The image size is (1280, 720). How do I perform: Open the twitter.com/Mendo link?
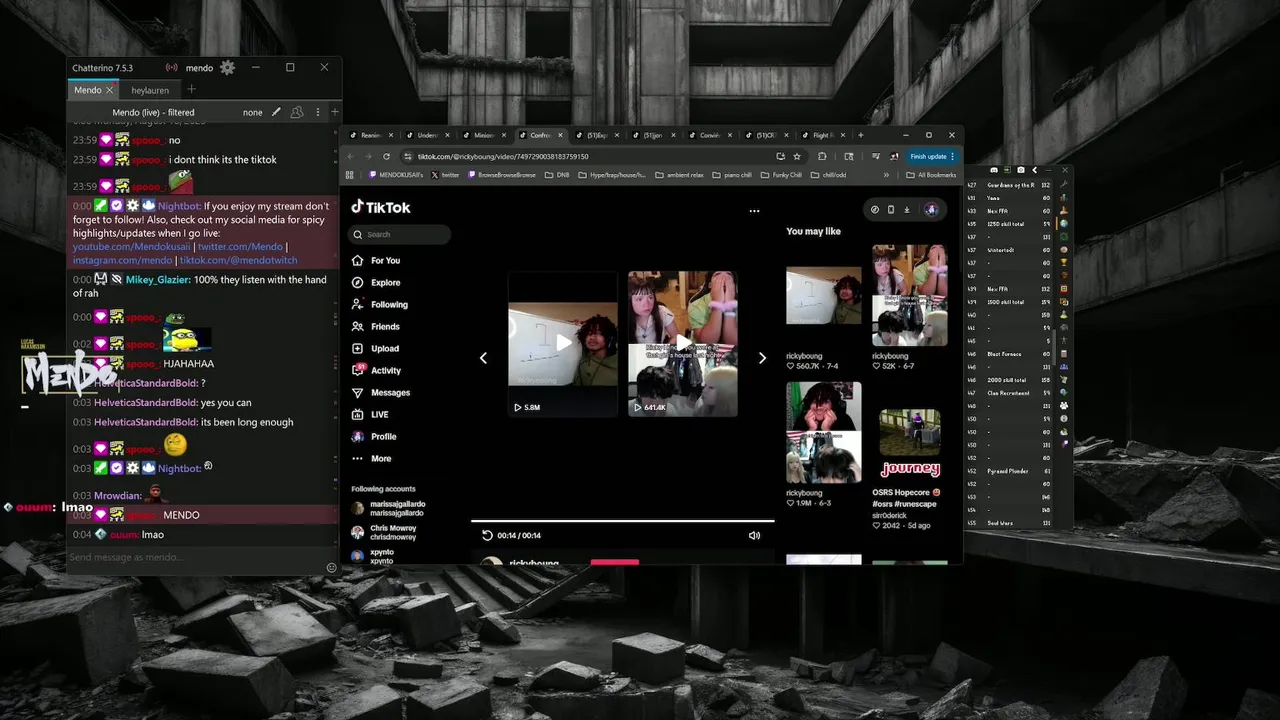[240, 246]
